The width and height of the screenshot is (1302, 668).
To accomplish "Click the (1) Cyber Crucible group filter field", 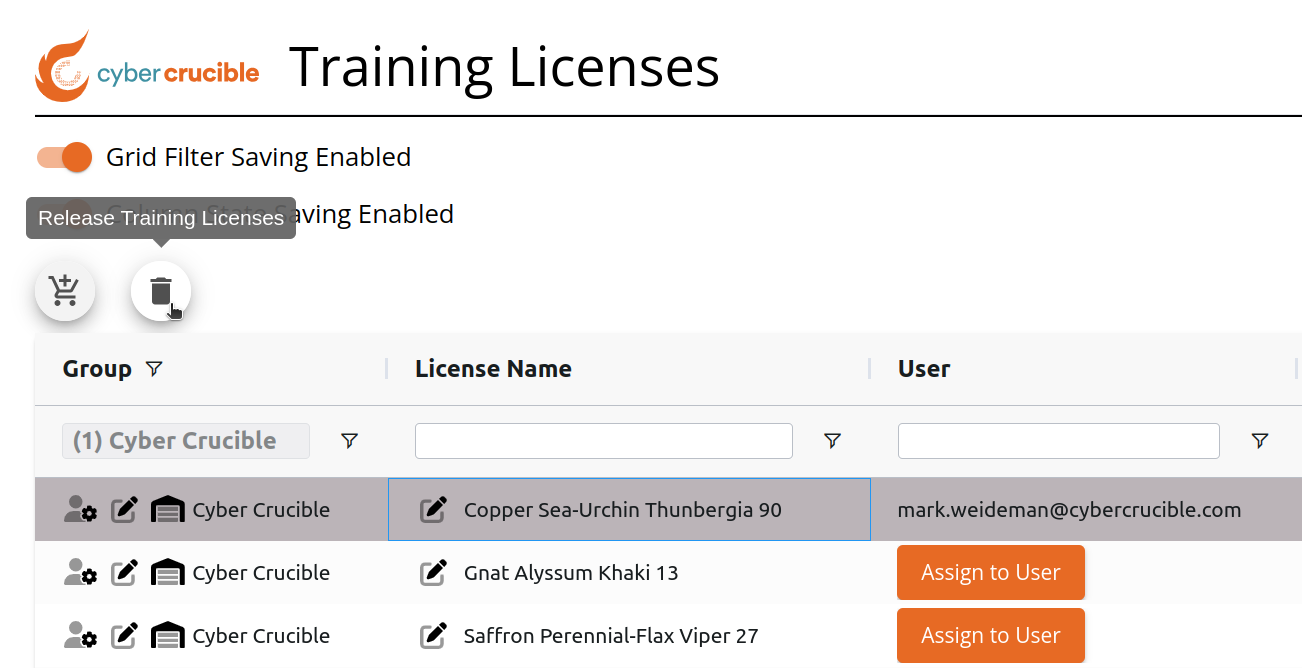I will [x=186, y=440].
